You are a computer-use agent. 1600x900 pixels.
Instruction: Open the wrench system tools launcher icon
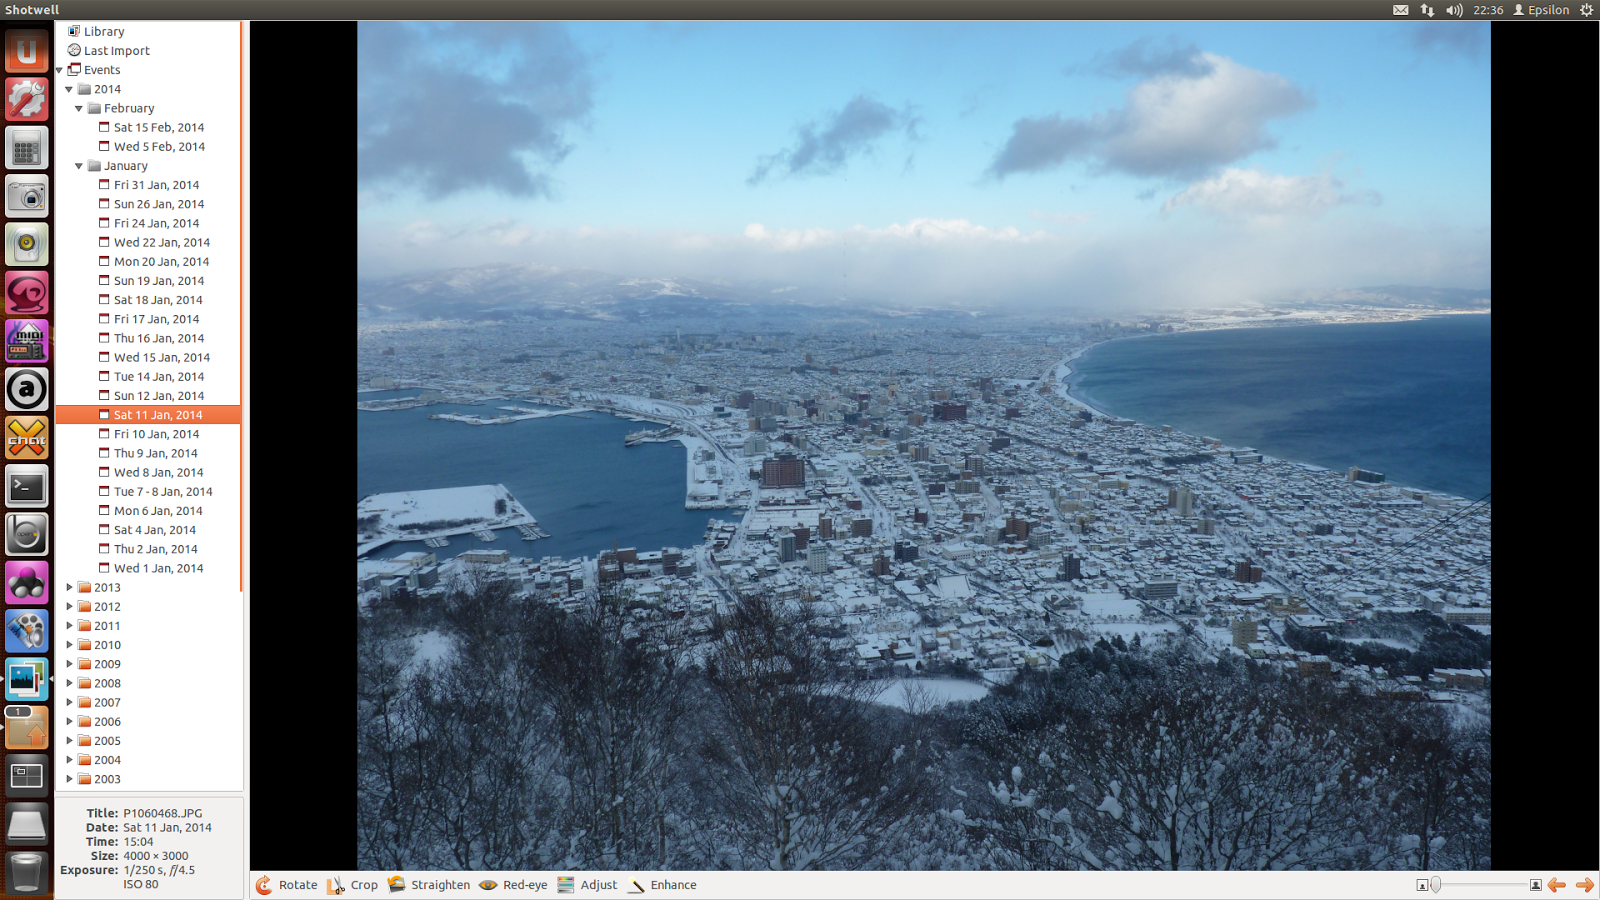[x=27, y=100]
